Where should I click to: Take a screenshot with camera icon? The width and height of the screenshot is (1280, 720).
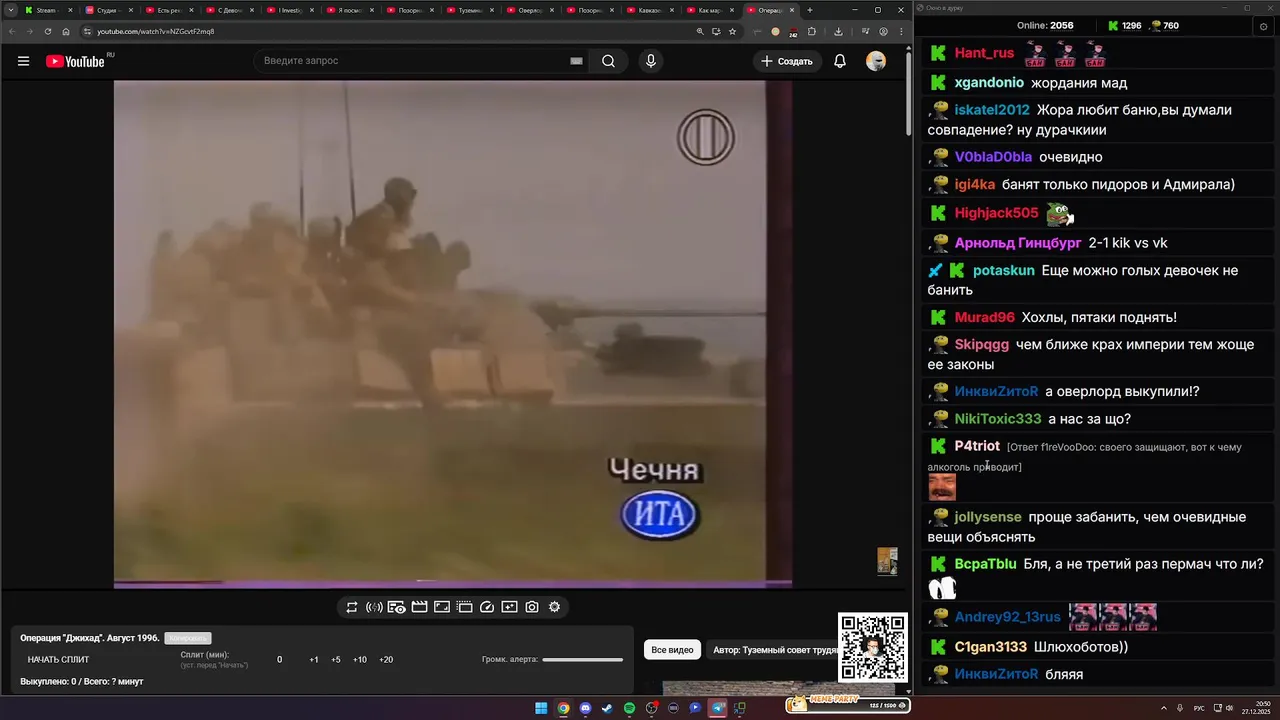(x=532, y=607)
